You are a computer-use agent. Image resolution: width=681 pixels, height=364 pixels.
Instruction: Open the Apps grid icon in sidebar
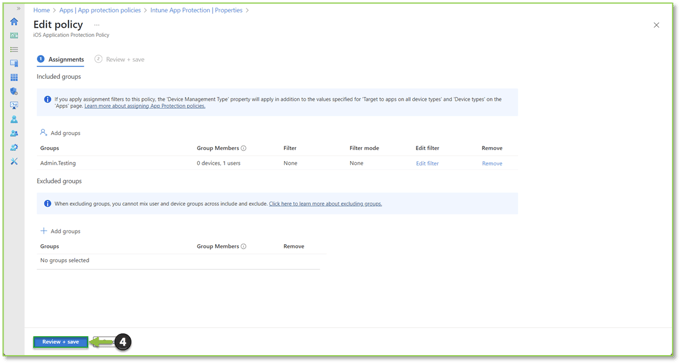coord(14,77)
